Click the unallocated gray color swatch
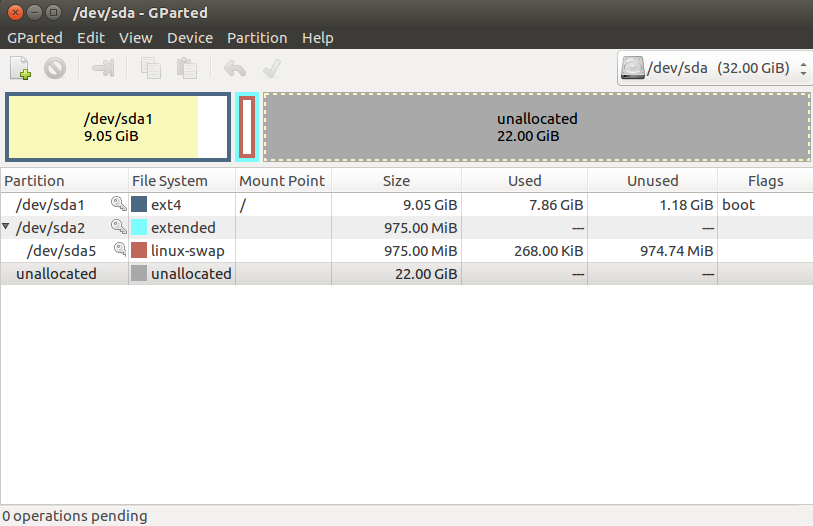 [139, 273]
